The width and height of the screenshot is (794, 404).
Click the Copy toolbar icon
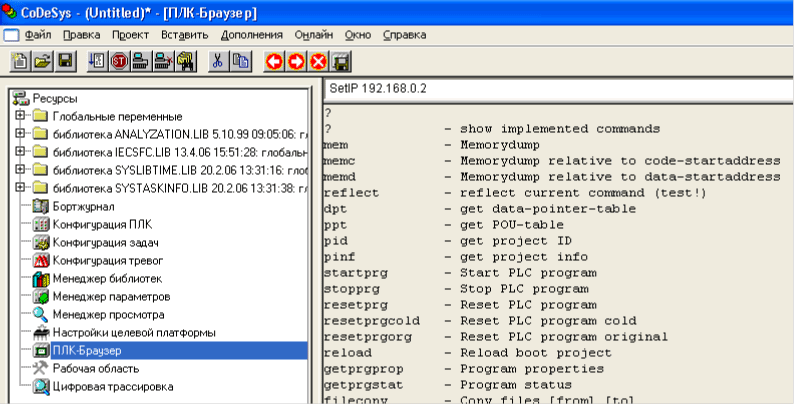[240, 62]
